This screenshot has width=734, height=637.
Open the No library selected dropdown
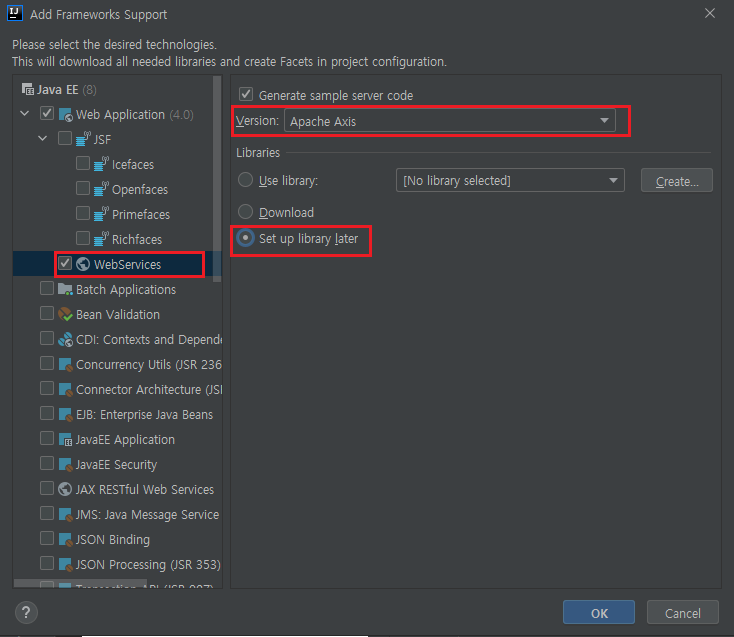tap(510, 180)
